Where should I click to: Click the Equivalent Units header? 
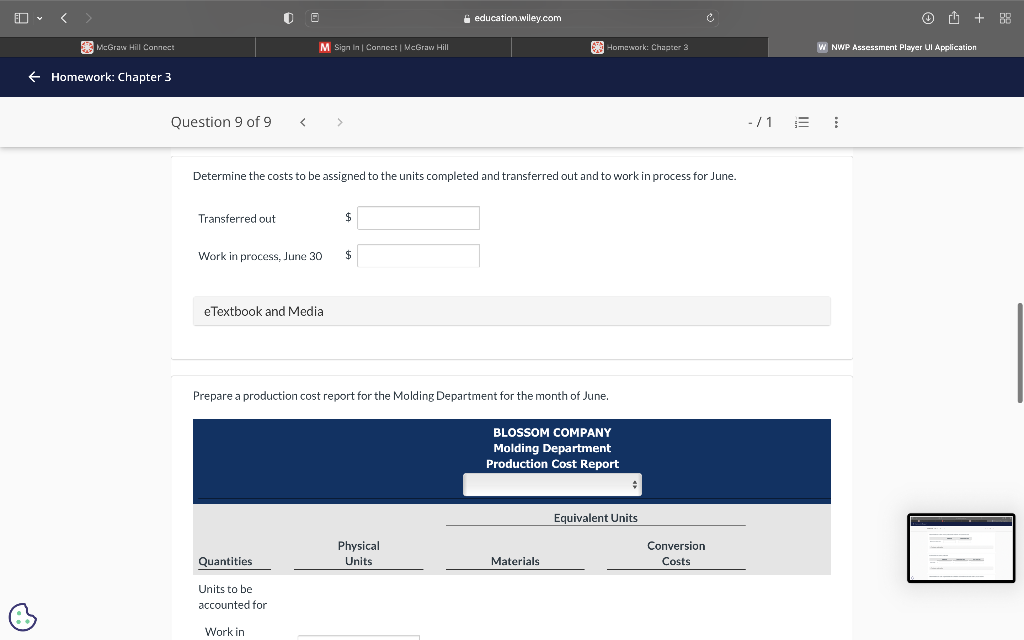(596, 518)
